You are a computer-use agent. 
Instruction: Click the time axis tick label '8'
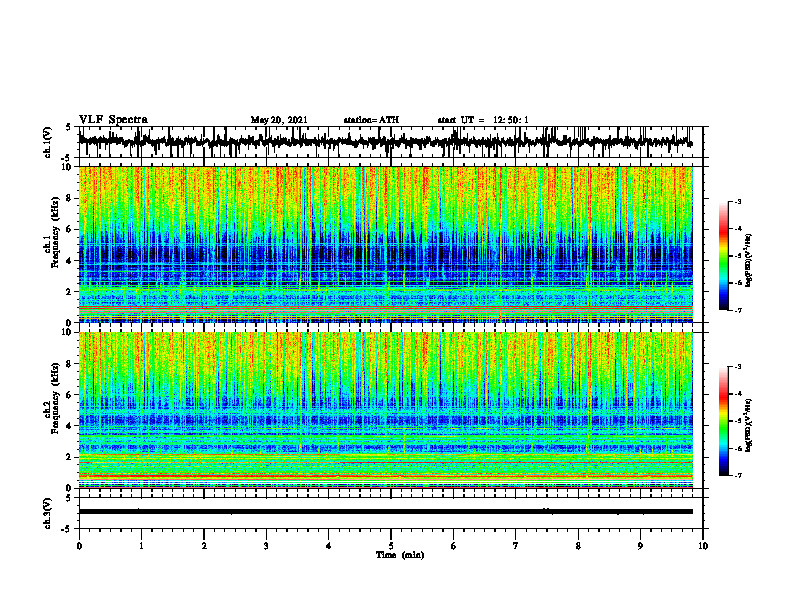(x=578, y=546)
